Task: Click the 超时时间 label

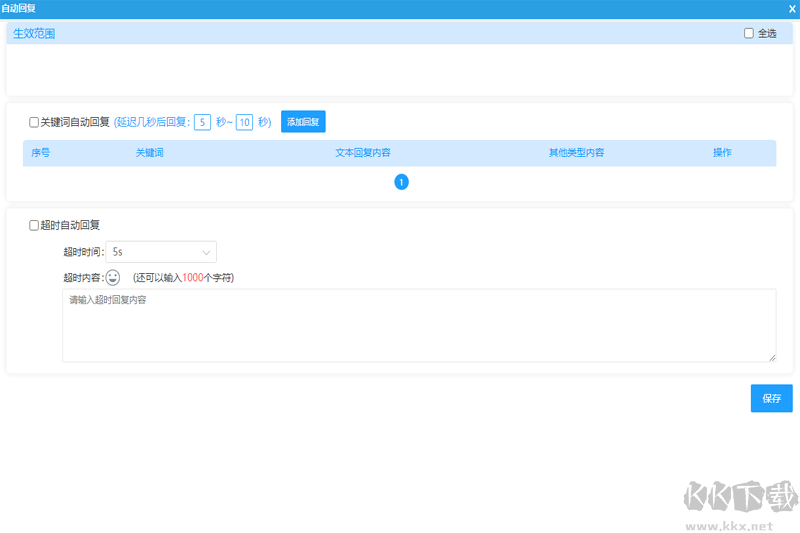Action: 83,252
